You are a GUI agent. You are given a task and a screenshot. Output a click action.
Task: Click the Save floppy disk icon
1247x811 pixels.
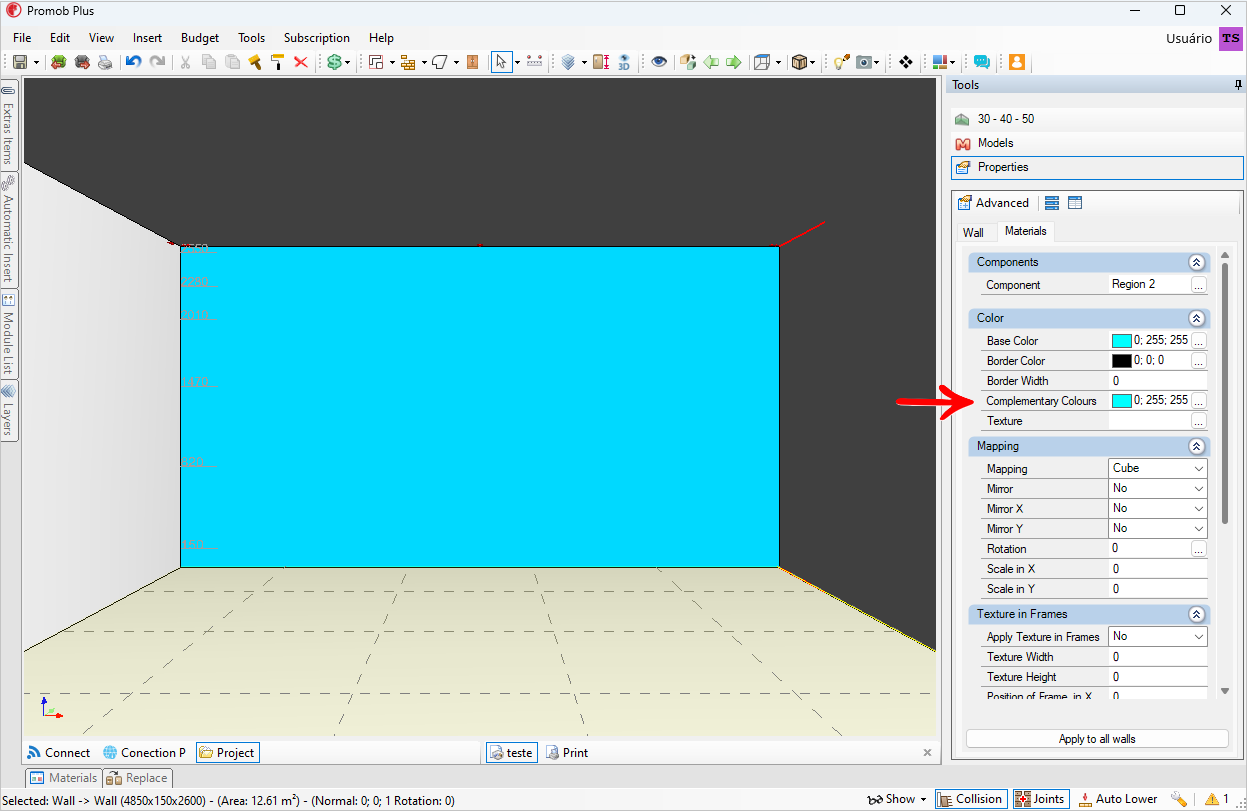(19, 62)
